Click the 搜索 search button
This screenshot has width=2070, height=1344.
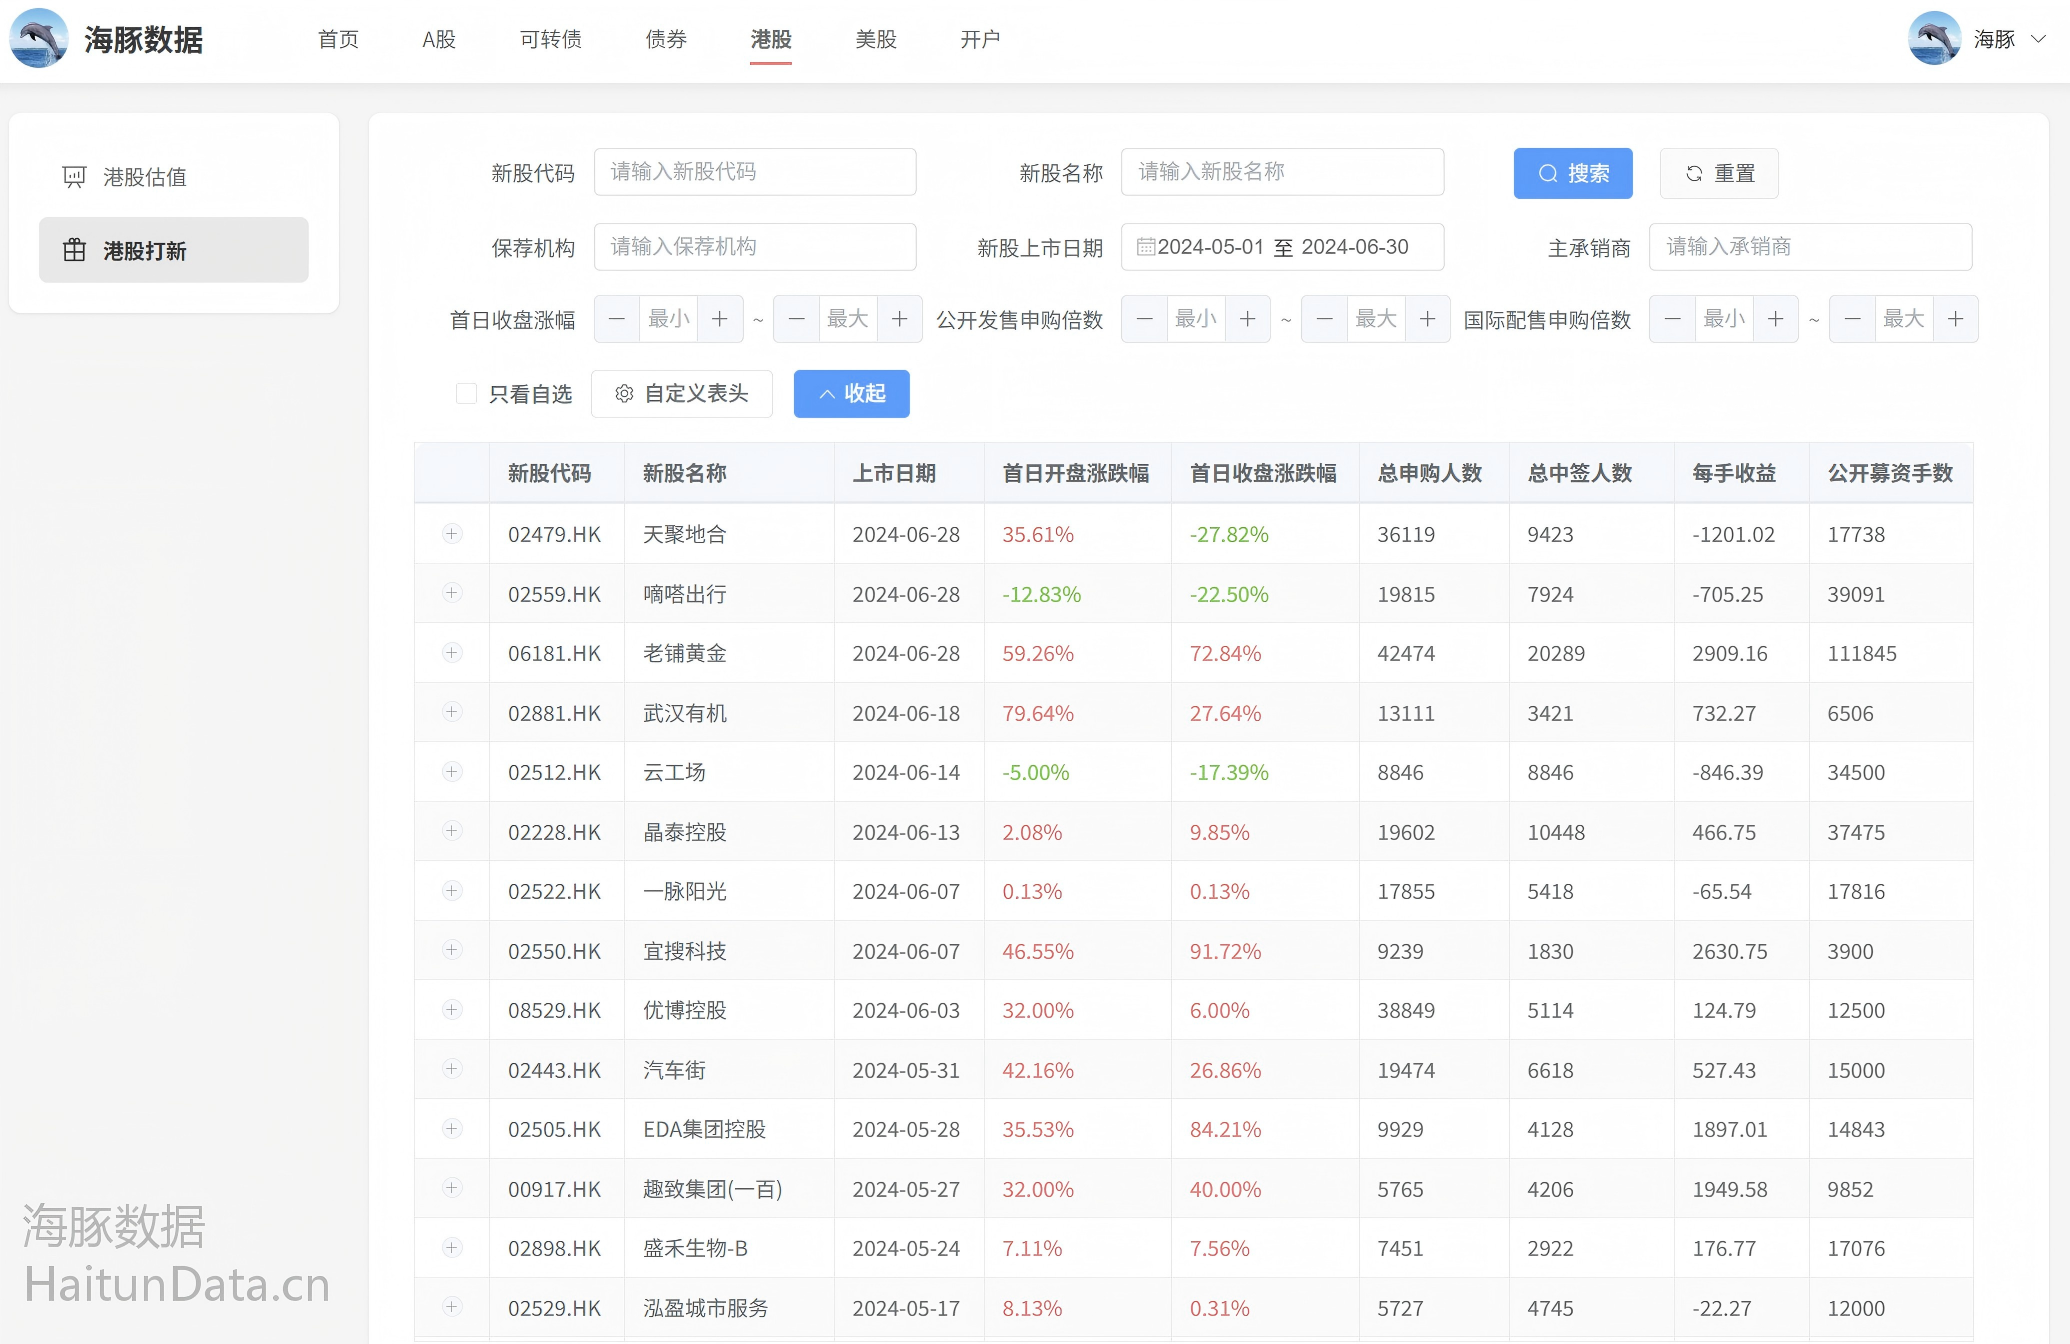[x=1573, y=173]
